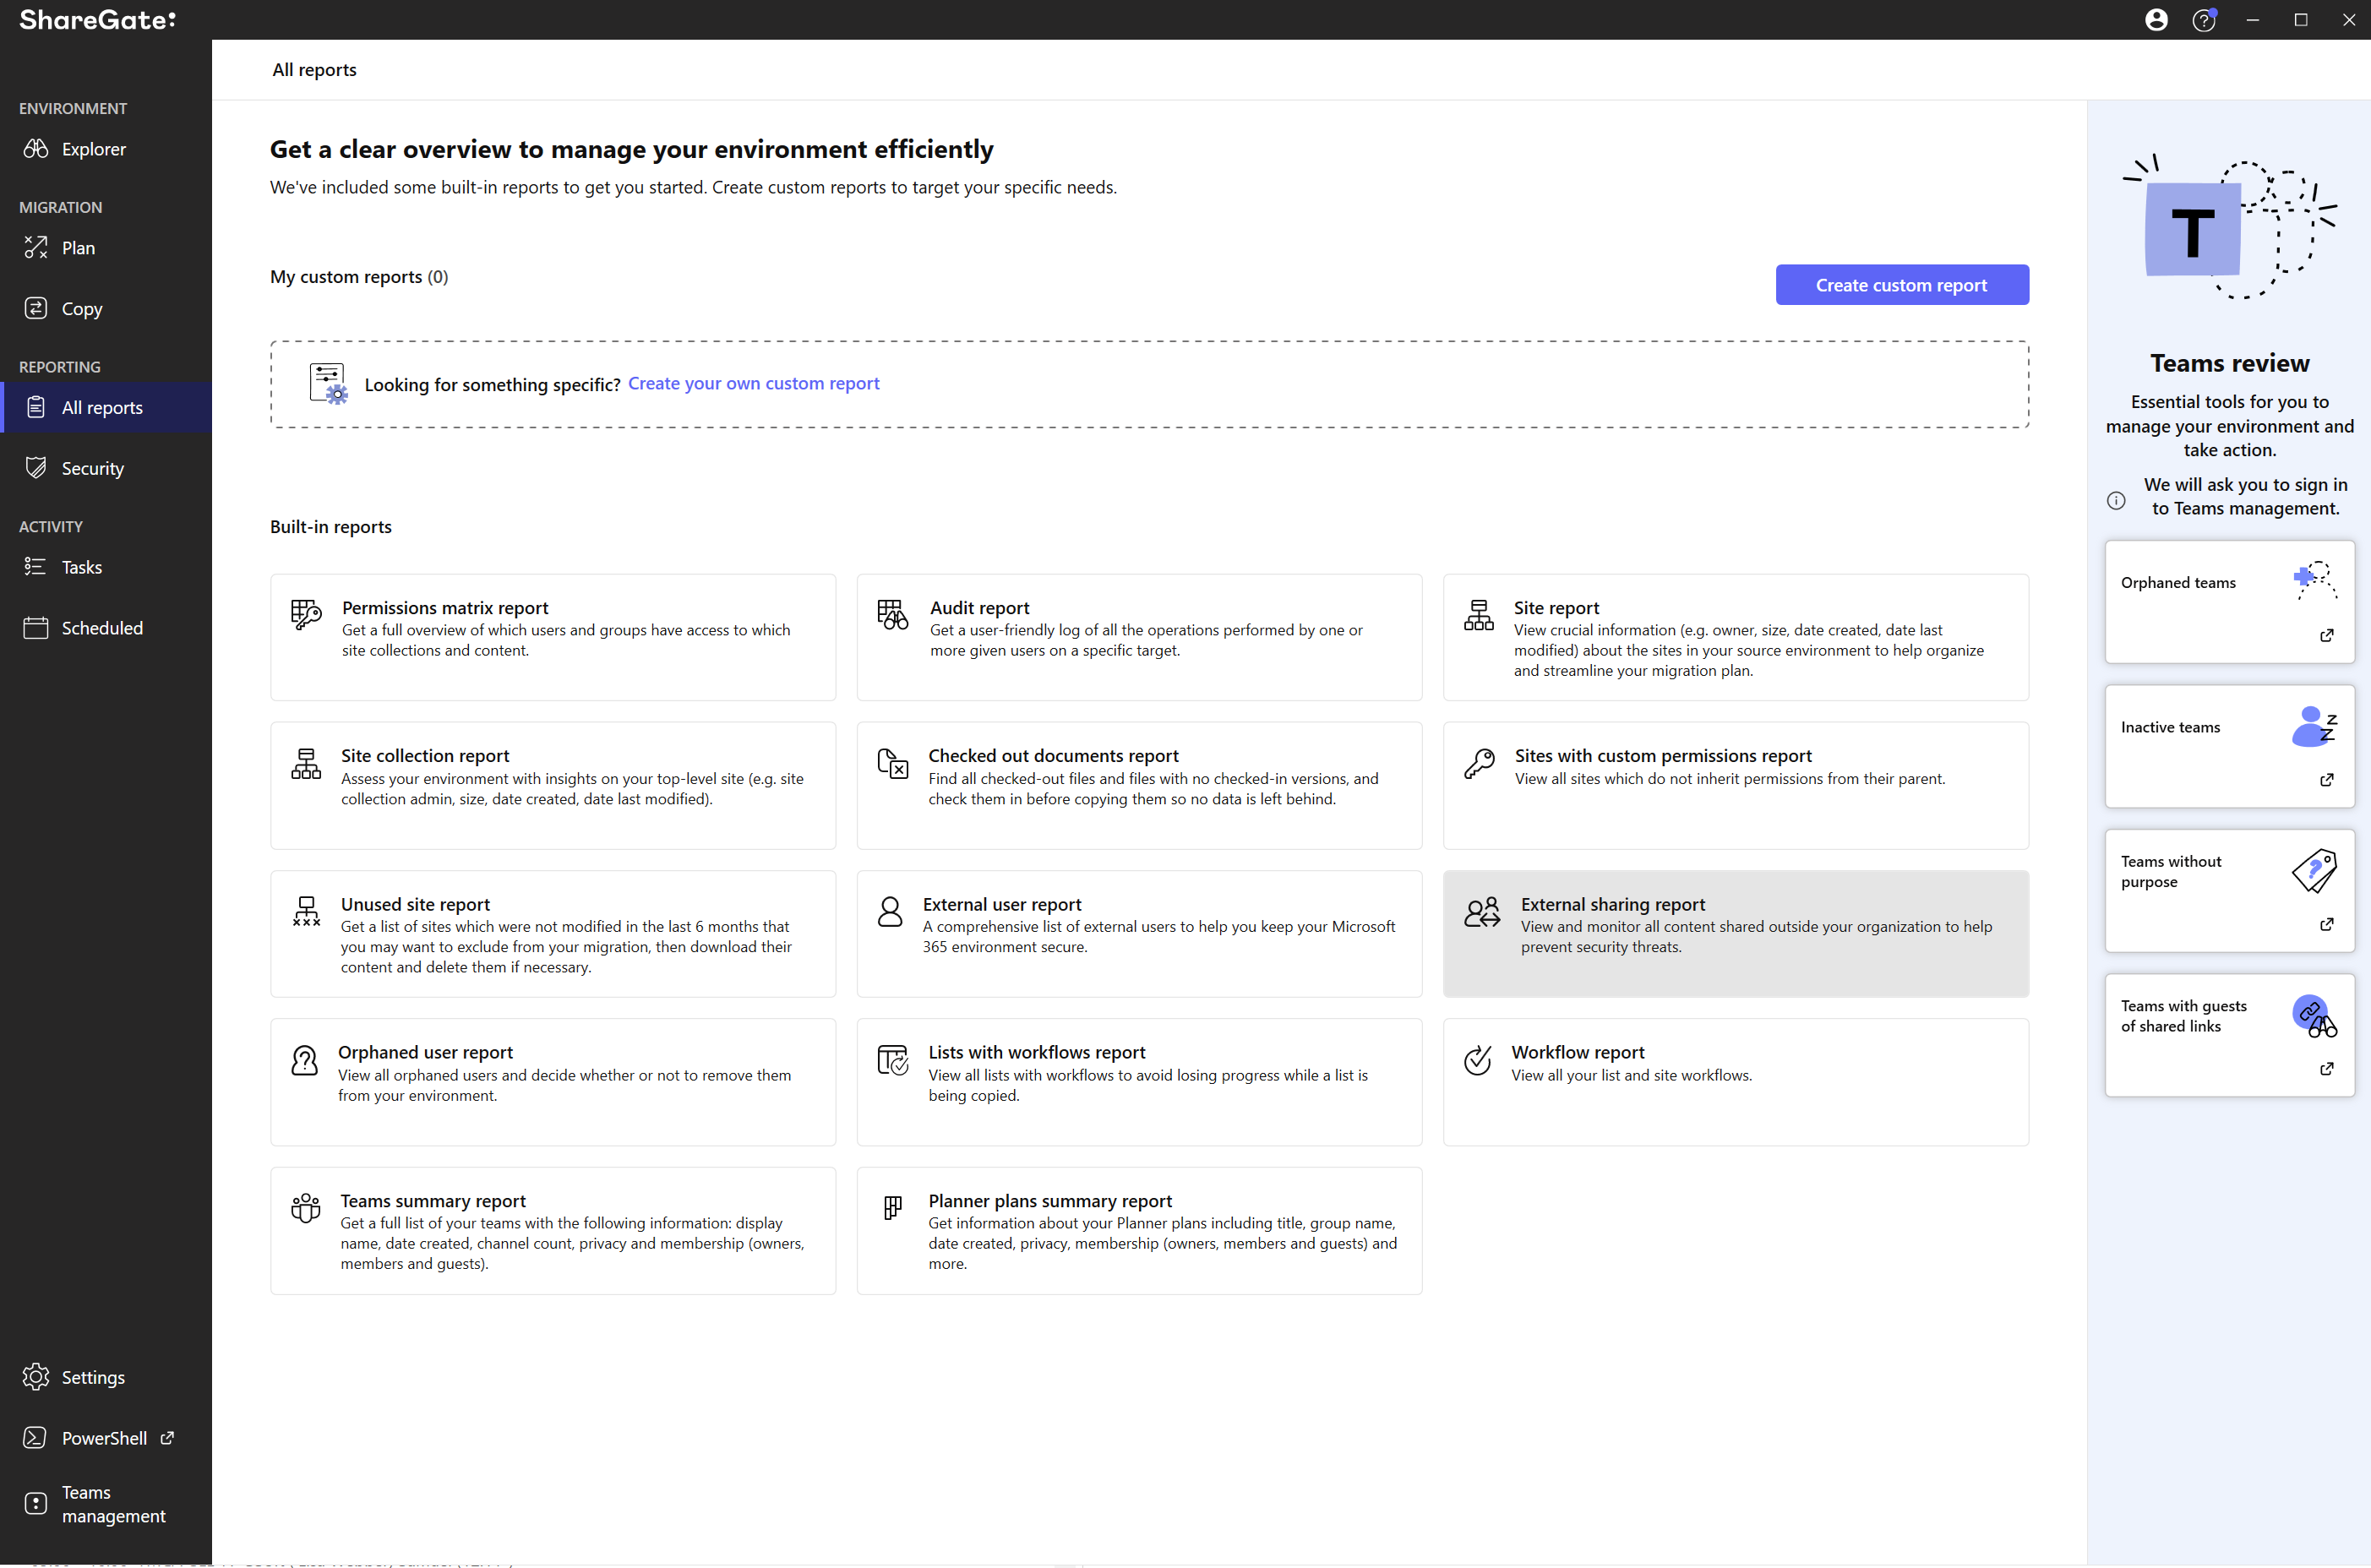
Task: Open the Teams summary report
Action: pyautogui.click(x=552, y=1231)
